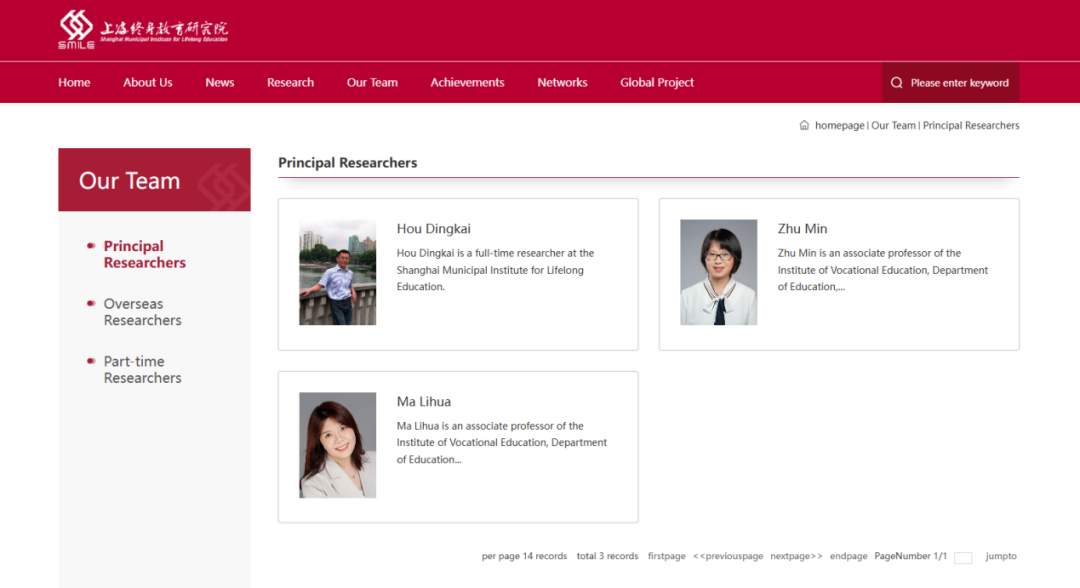
Task: Go to nextpage in pagination
Action: click(x=796, y=556)
